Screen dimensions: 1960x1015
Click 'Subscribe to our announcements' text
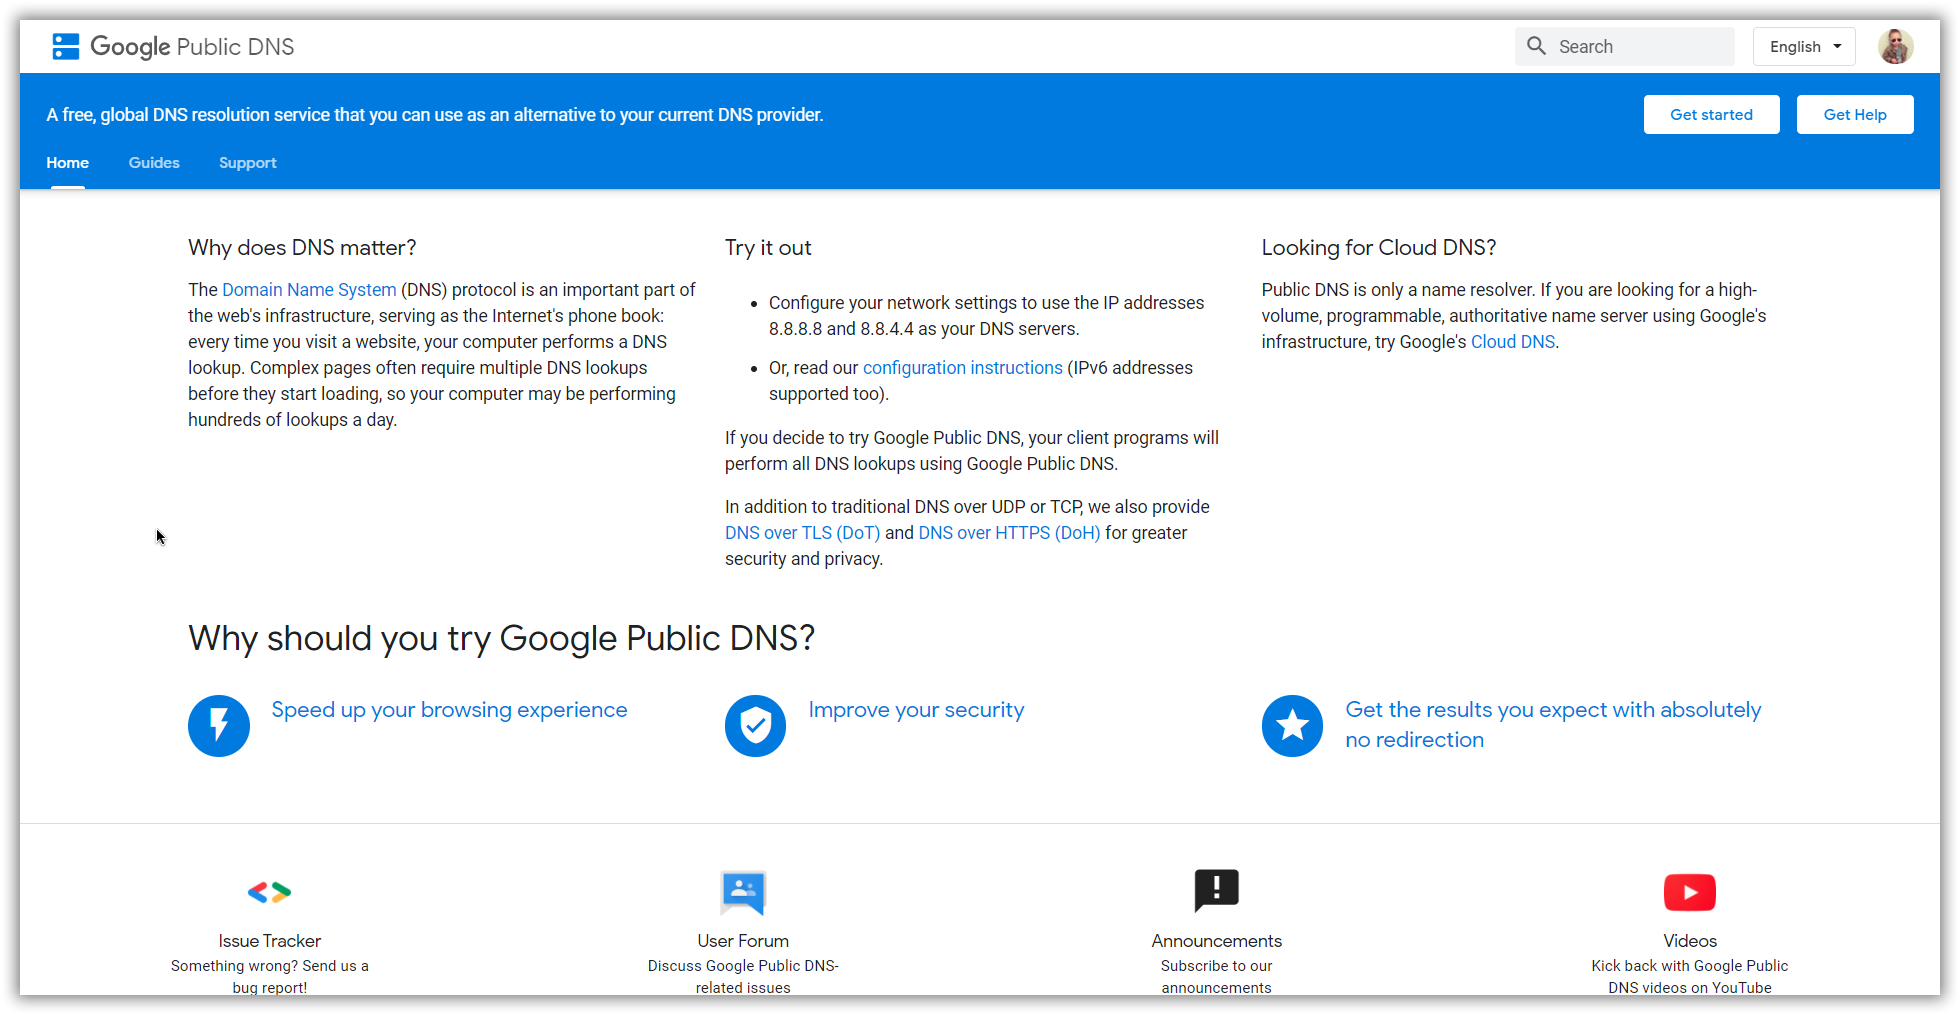[x=1216, y=976]
